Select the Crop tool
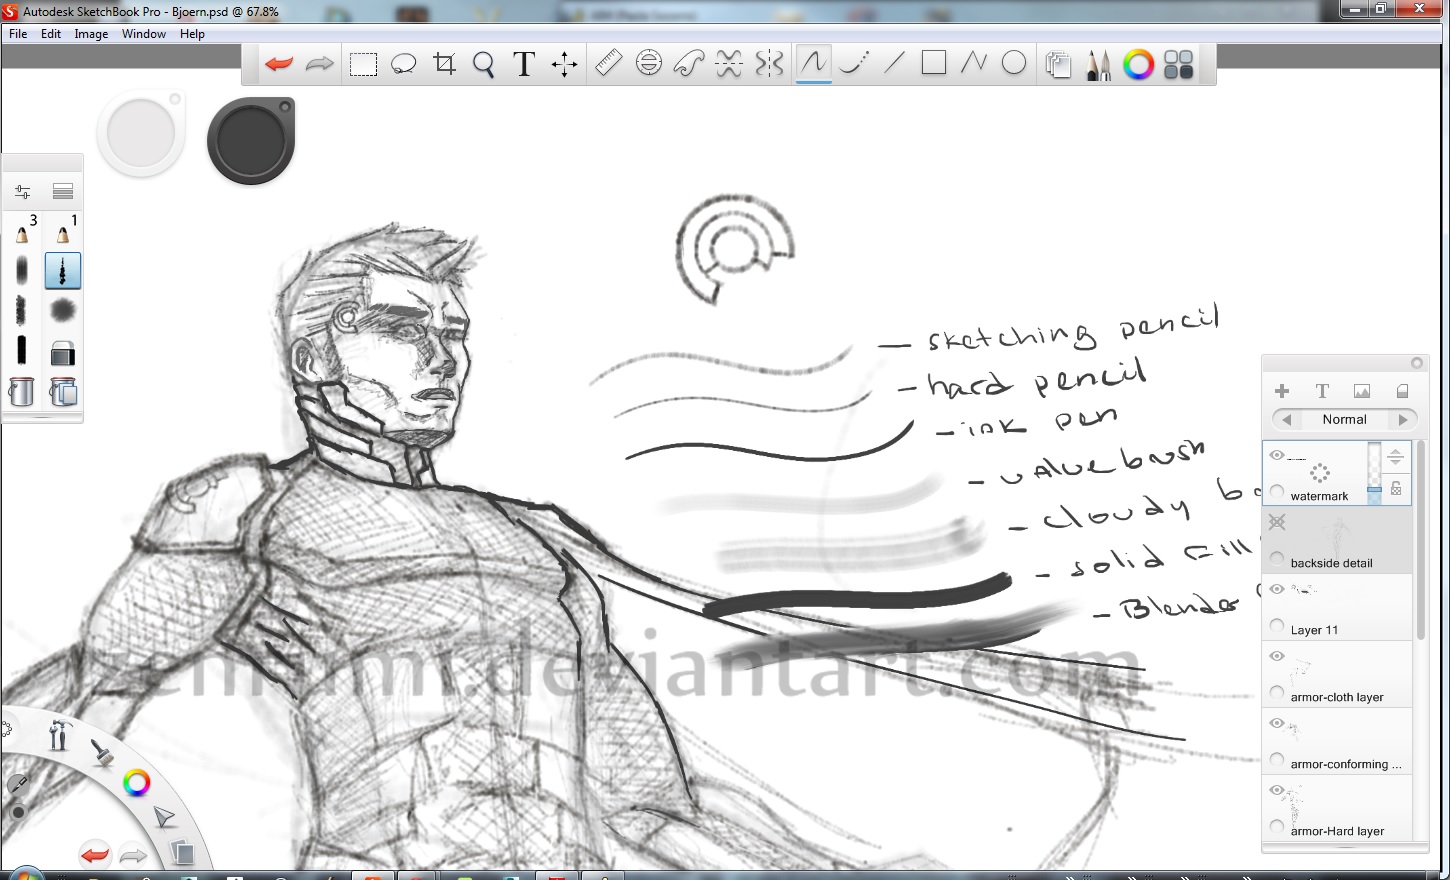Viewport: 1450px width, 880px height. [x=445, y=63]
